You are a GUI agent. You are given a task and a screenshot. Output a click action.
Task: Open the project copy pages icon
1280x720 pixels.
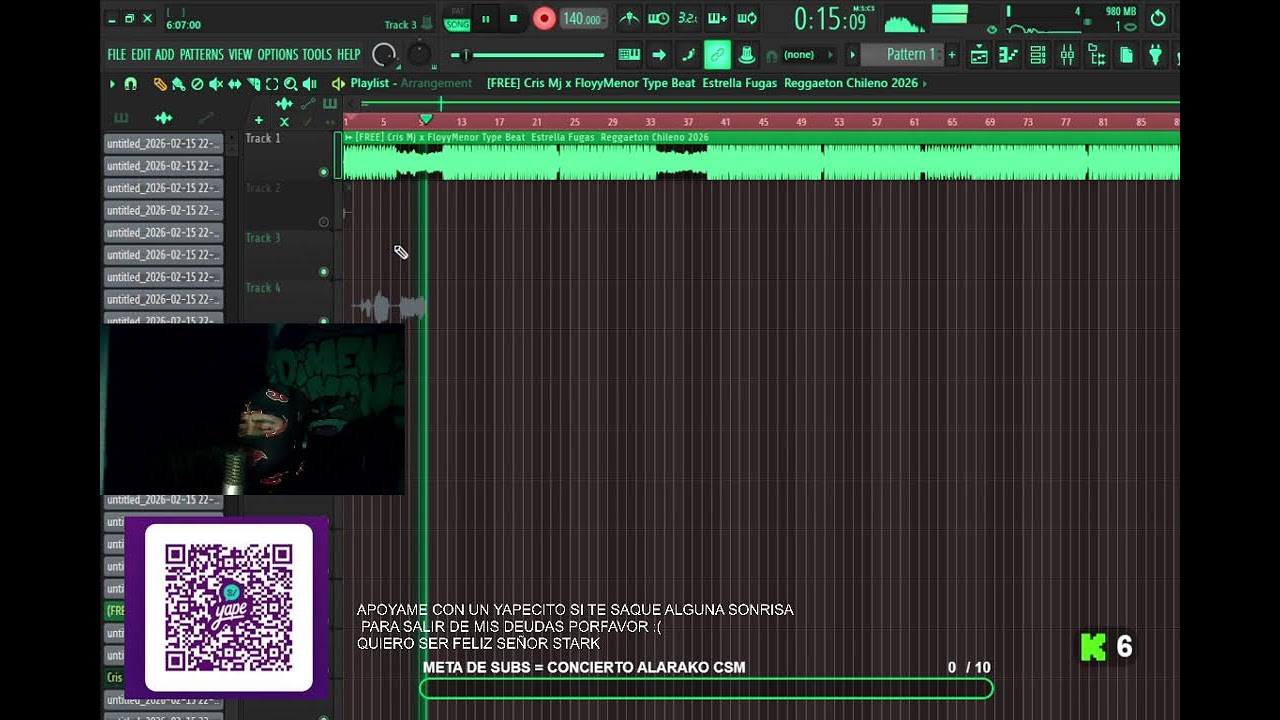1126,55
